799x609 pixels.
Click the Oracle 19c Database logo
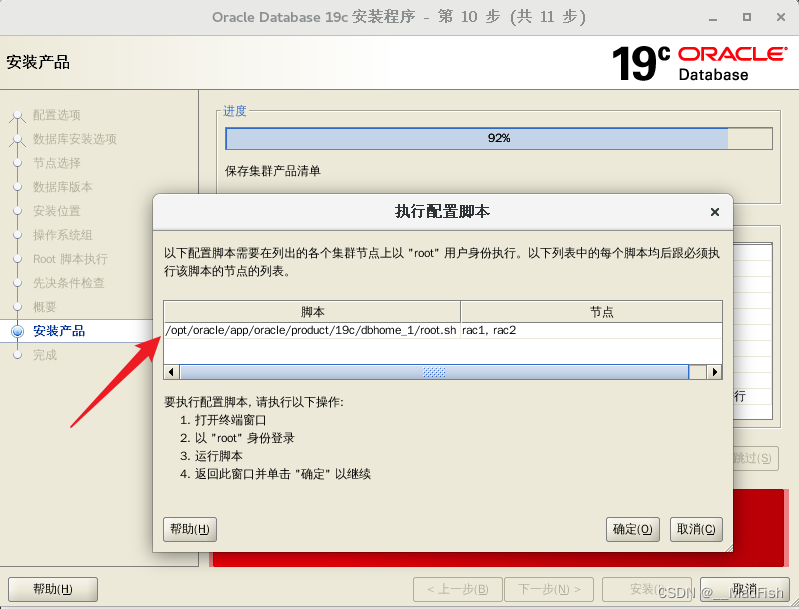coord(700,63)
